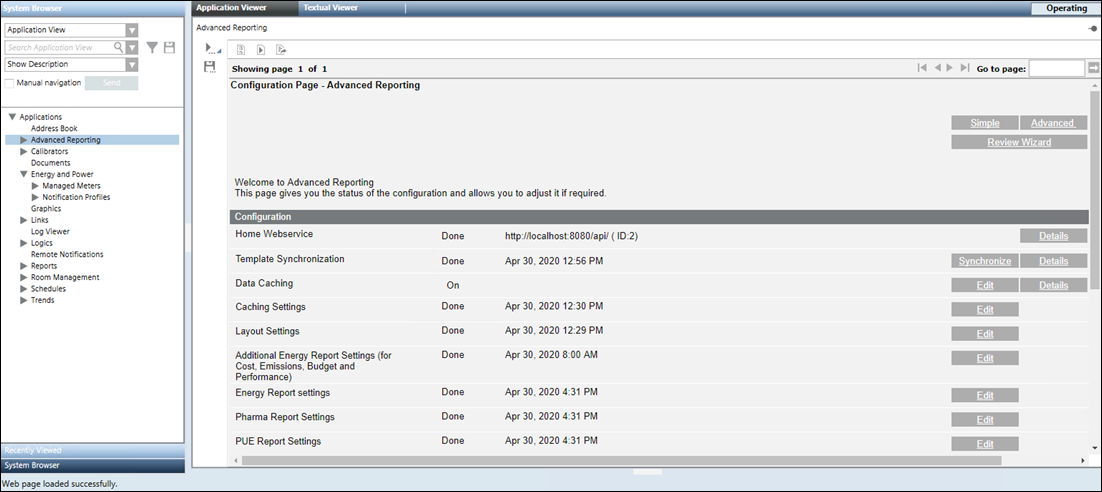Click the Go to page input field

[1056, 68]
